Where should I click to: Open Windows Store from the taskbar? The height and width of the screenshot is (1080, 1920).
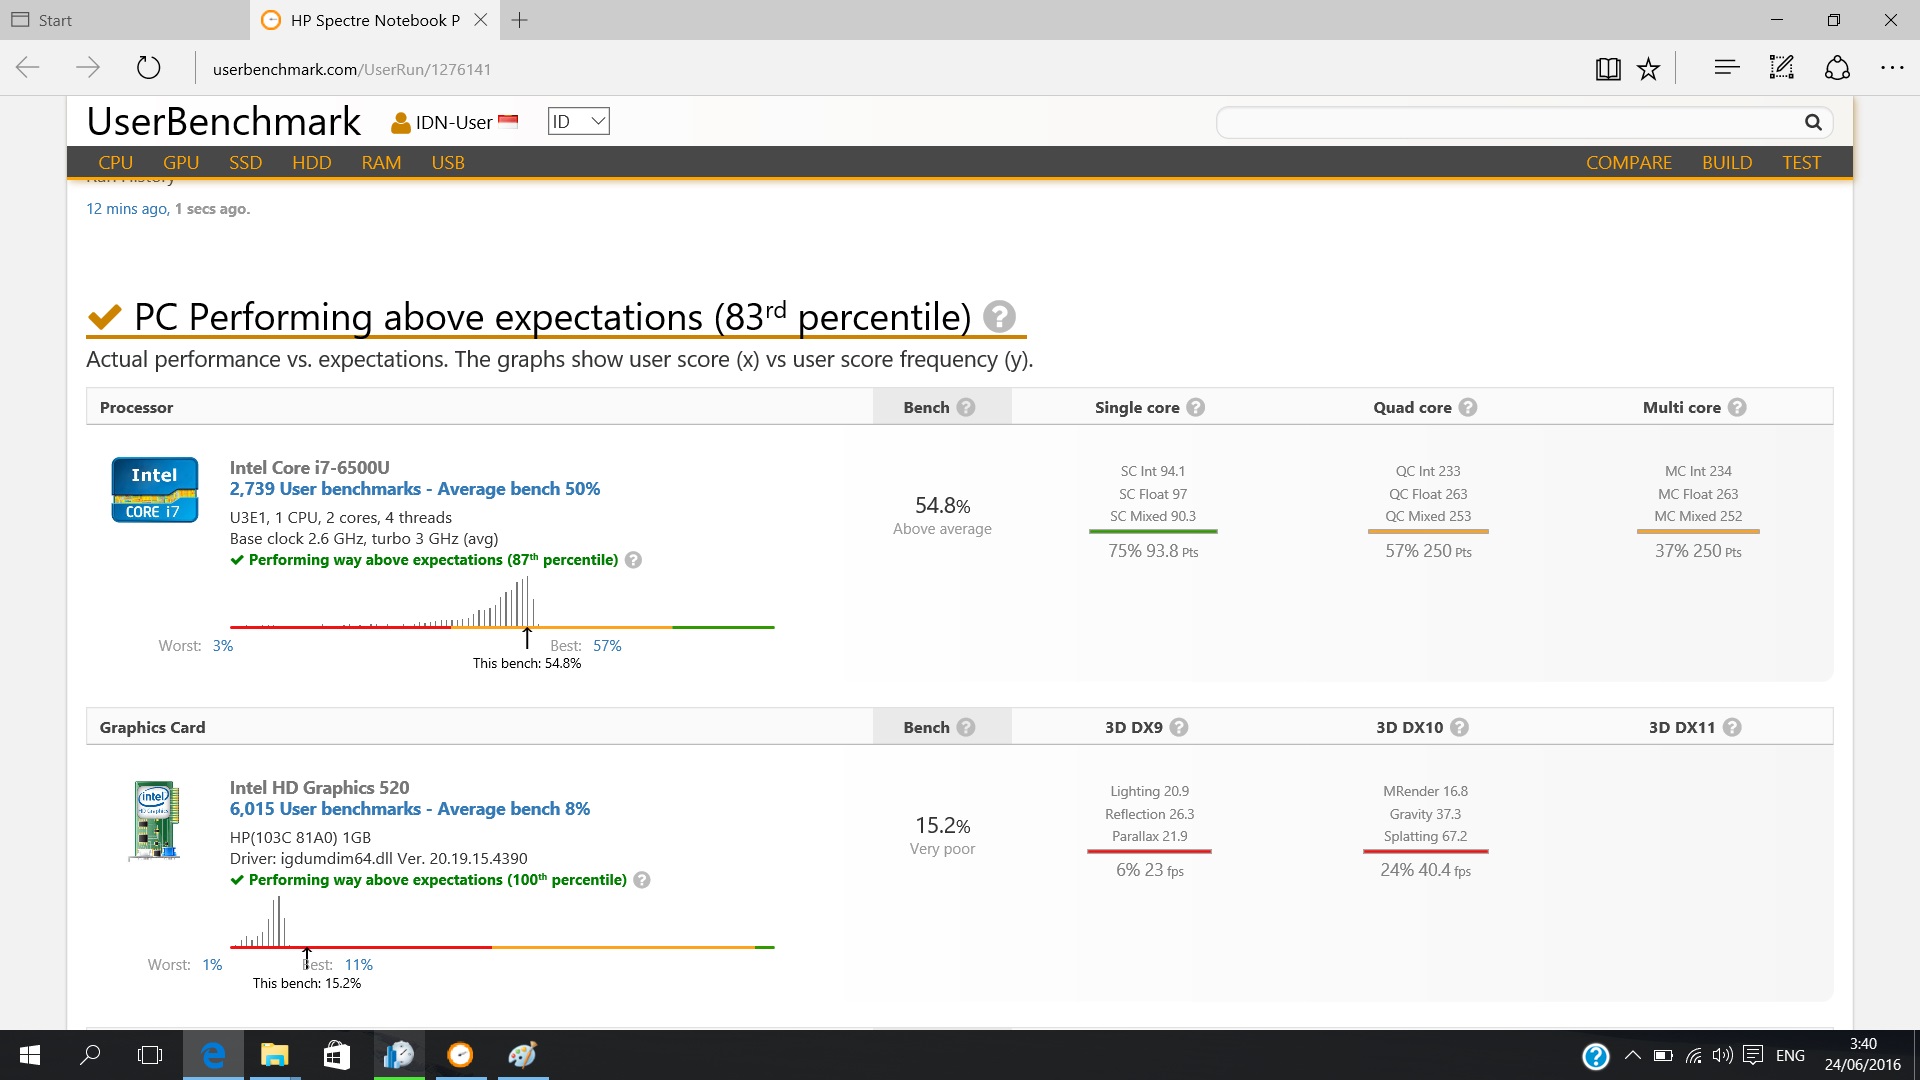(337, 1055)
